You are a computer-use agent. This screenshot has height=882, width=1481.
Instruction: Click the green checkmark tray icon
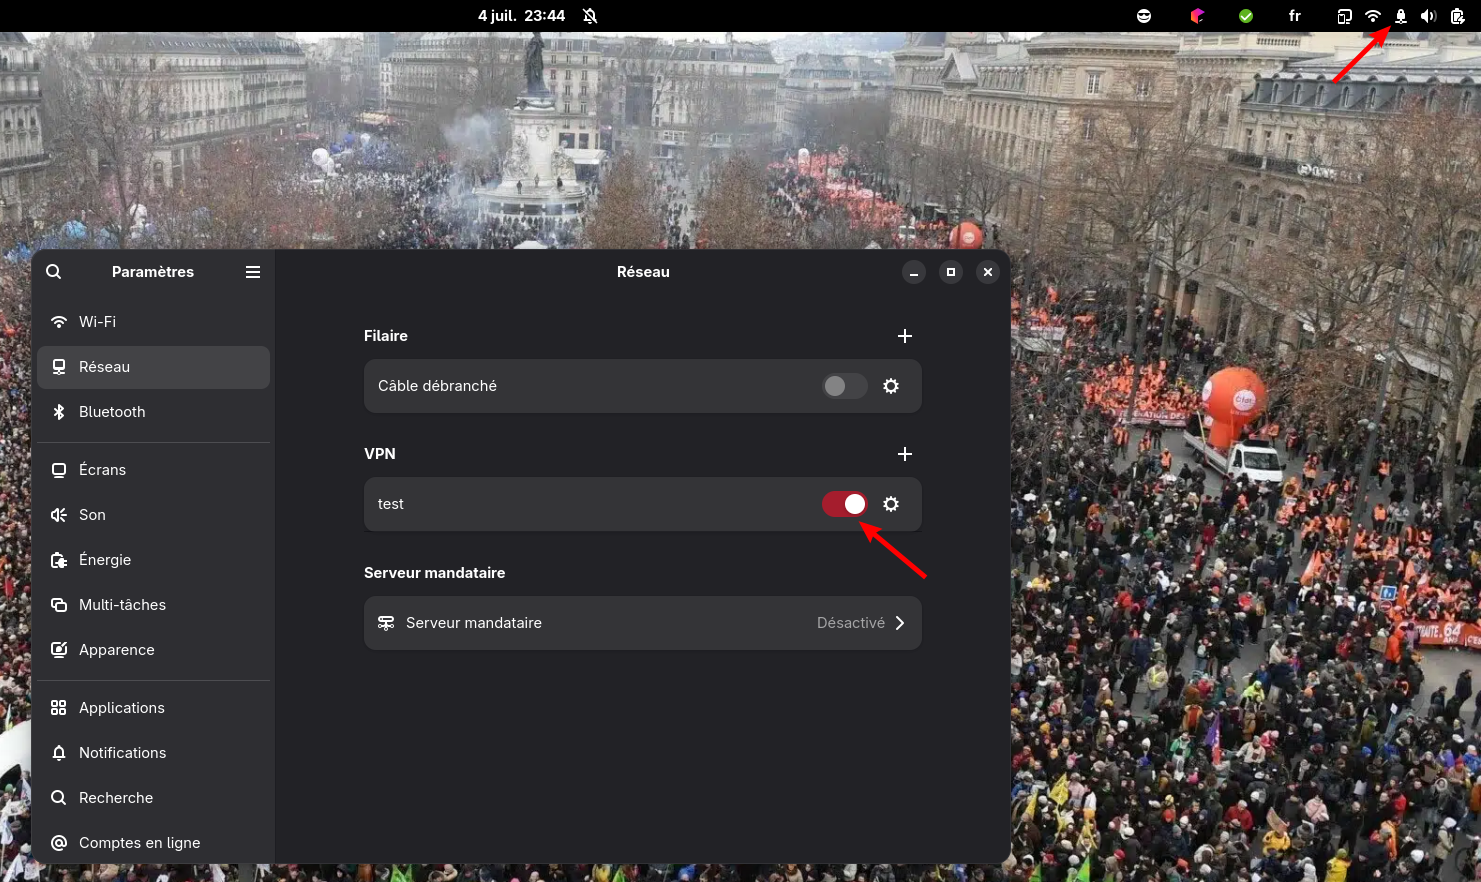tap(1246, 16)
